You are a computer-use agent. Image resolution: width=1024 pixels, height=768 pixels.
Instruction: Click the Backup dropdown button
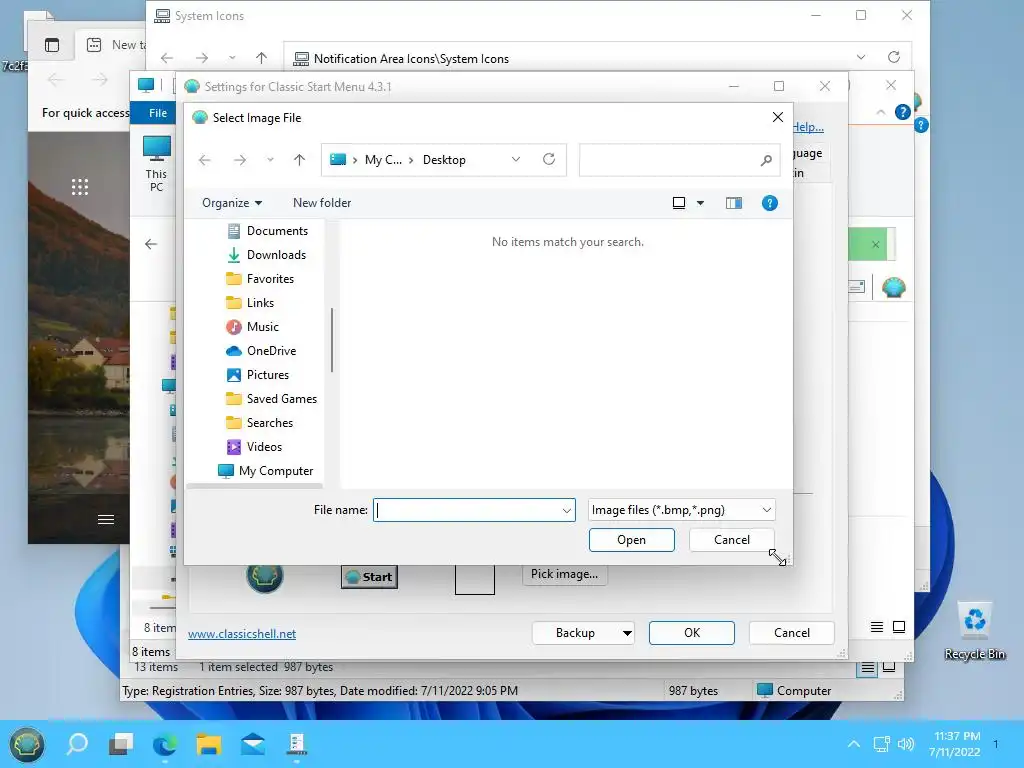click(583, 633)
